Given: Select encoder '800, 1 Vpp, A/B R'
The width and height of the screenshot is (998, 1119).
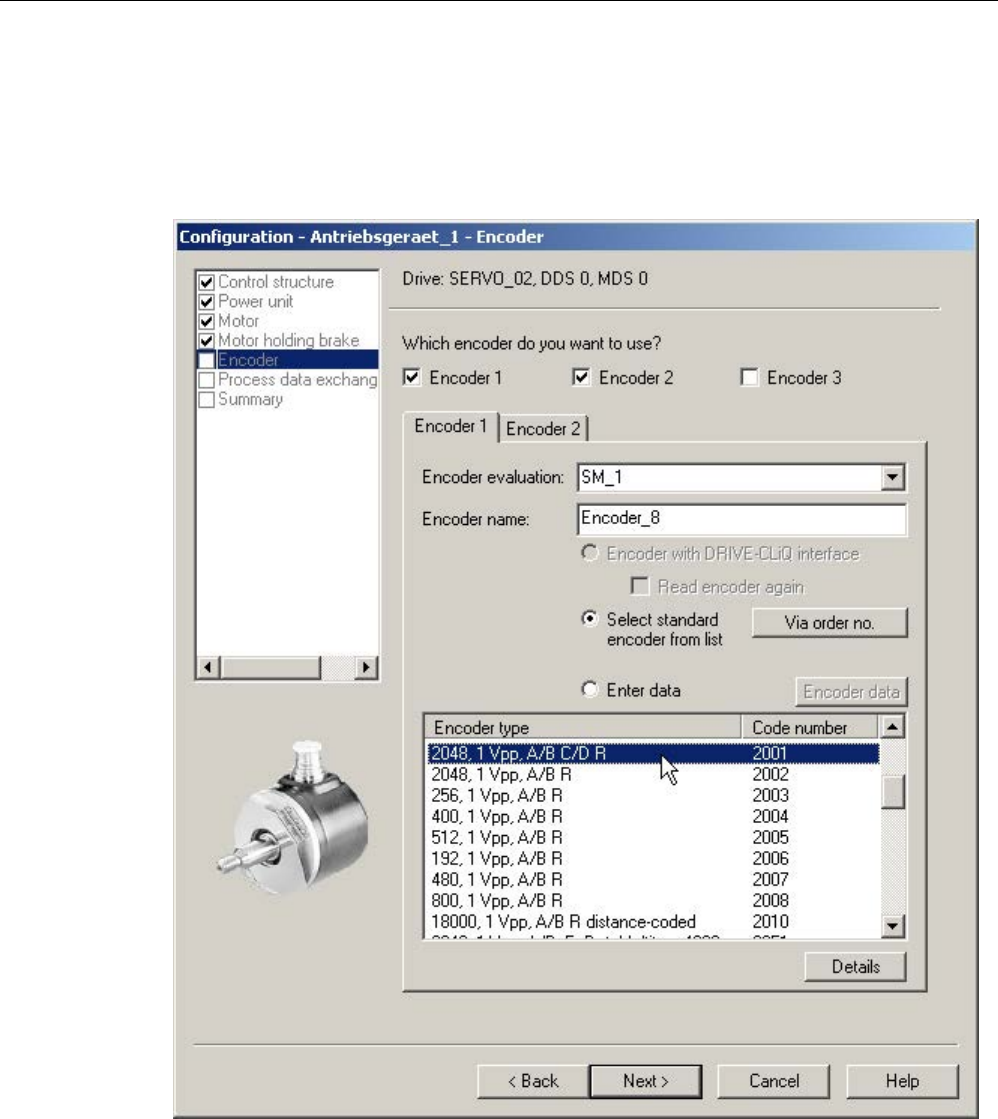Looking at the screenshot, I should [x=653, y=901].
